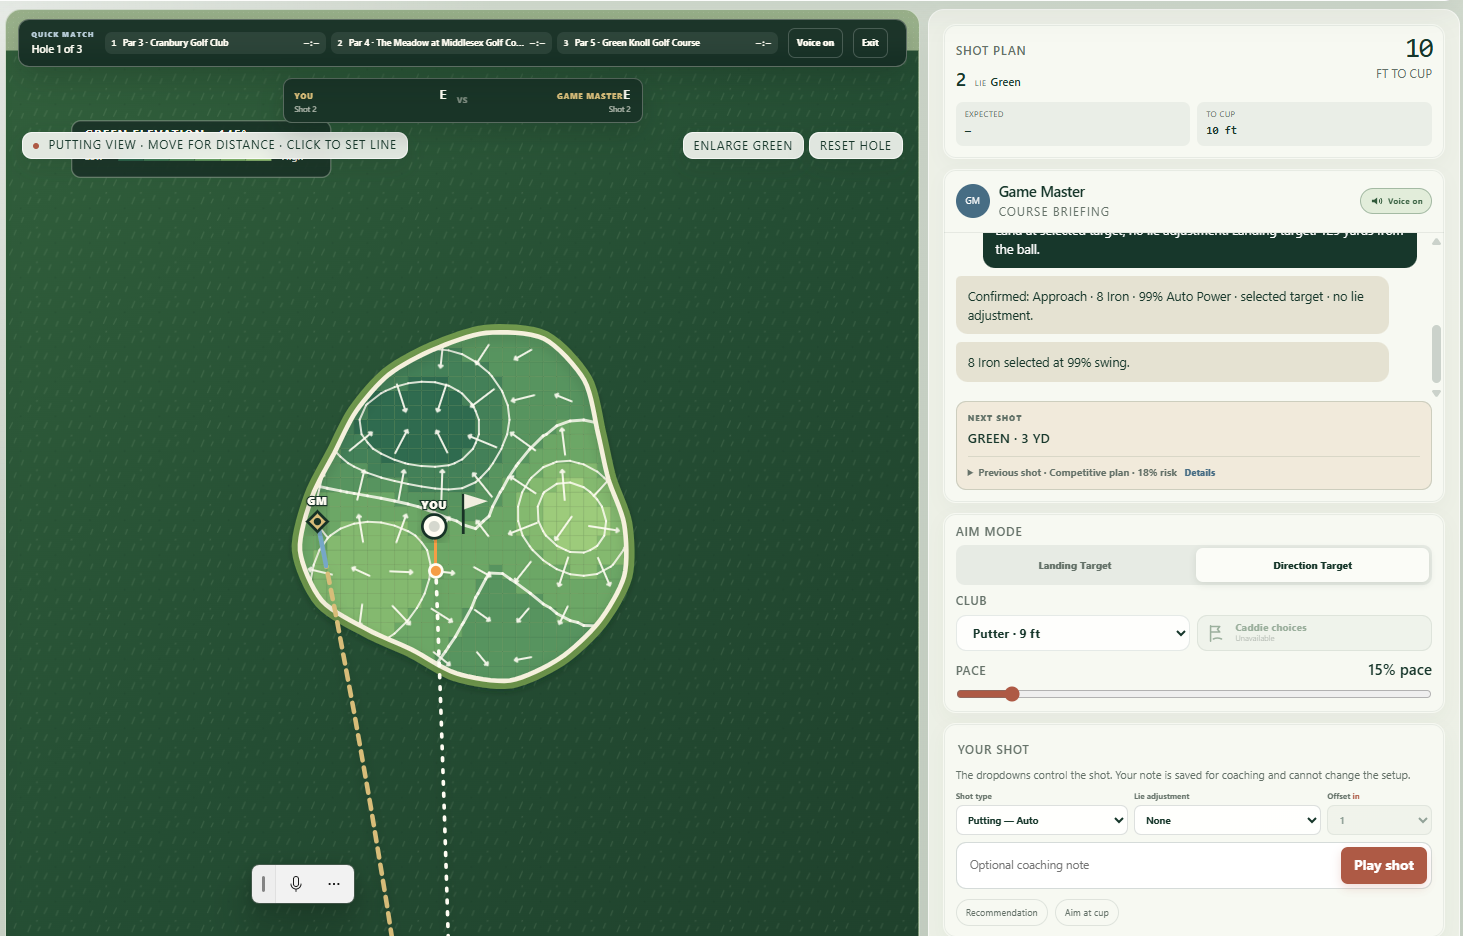The width and height of the screenshot is (1463, 936).
Task: Open the Offset in dropdown
Action: [1379, 821]
